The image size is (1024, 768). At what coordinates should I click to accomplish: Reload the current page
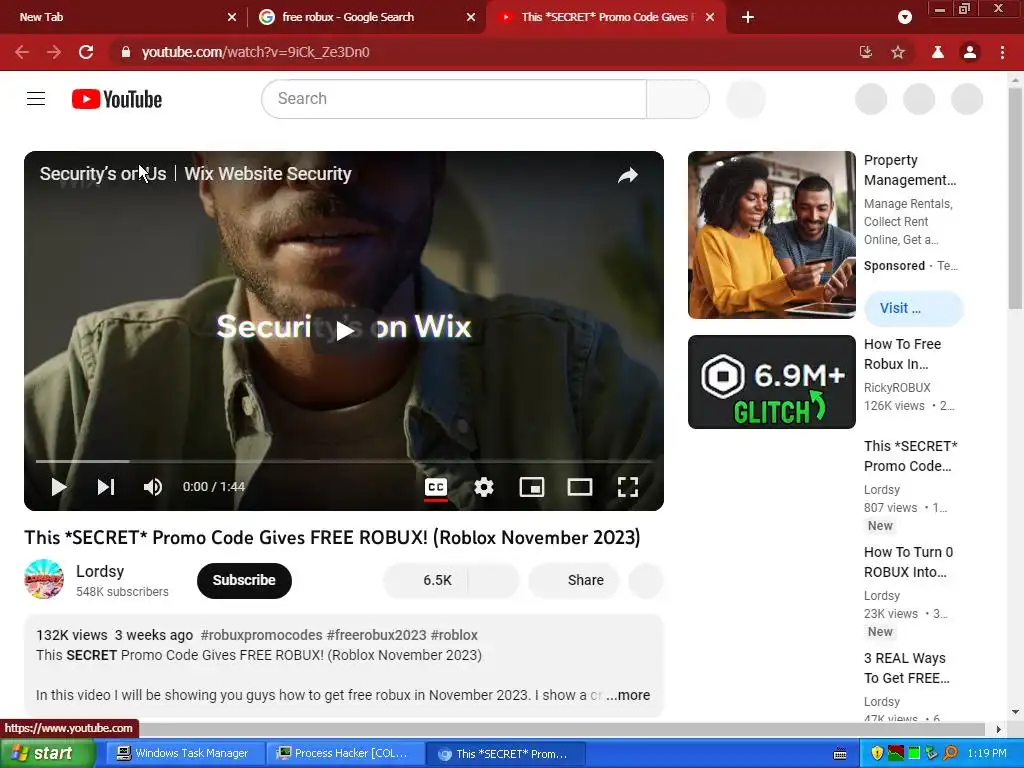86,52
